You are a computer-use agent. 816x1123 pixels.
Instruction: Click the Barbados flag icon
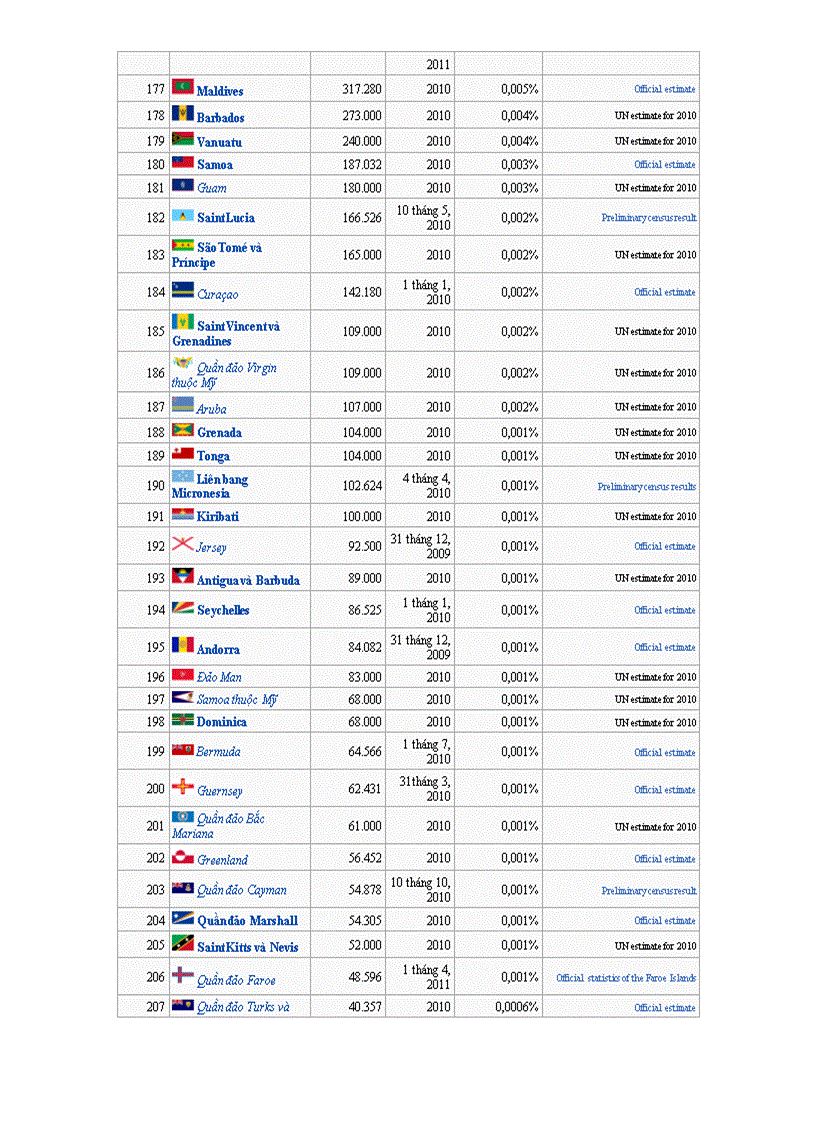(x=183, y=112)
